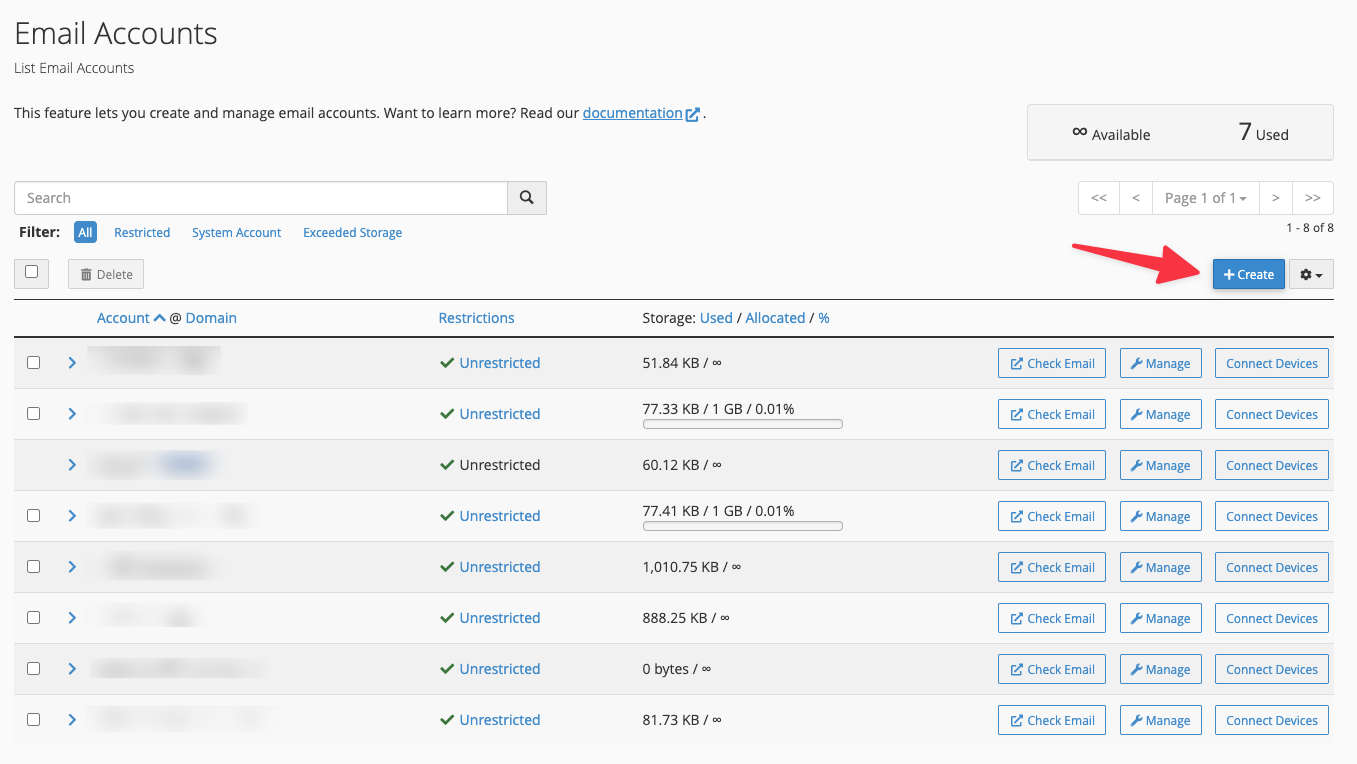The width and height of the screenshot is (1357, 764).
Task: Filter by Exceeded Storage
Action: pos(352,233)
